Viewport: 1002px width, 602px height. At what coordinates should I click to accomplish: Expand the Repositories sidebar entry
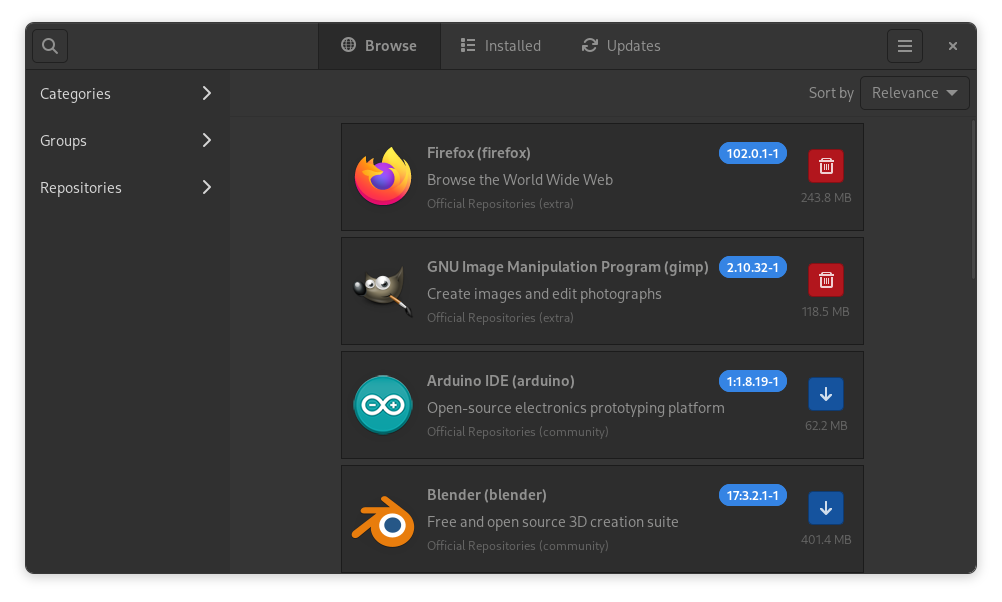127,187
